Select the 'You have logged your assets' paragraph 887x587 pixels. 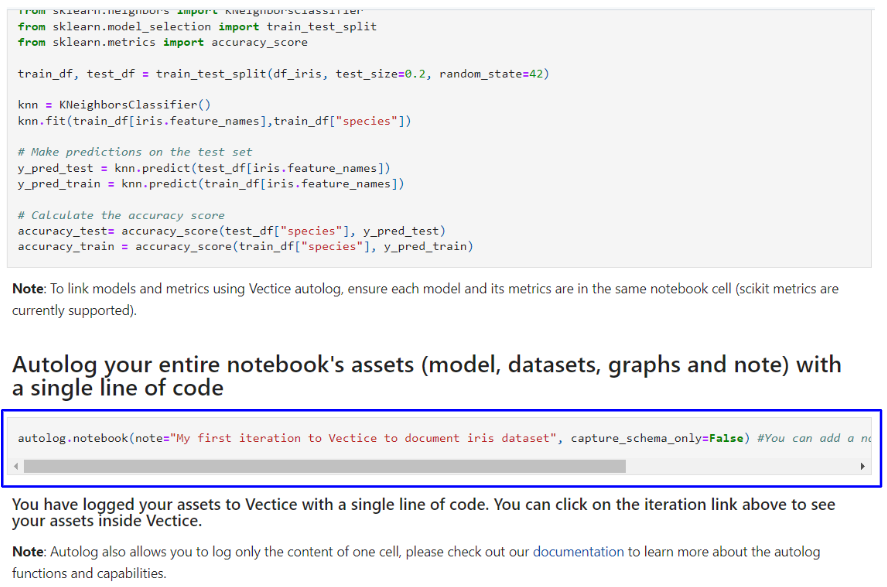point(423,512)
